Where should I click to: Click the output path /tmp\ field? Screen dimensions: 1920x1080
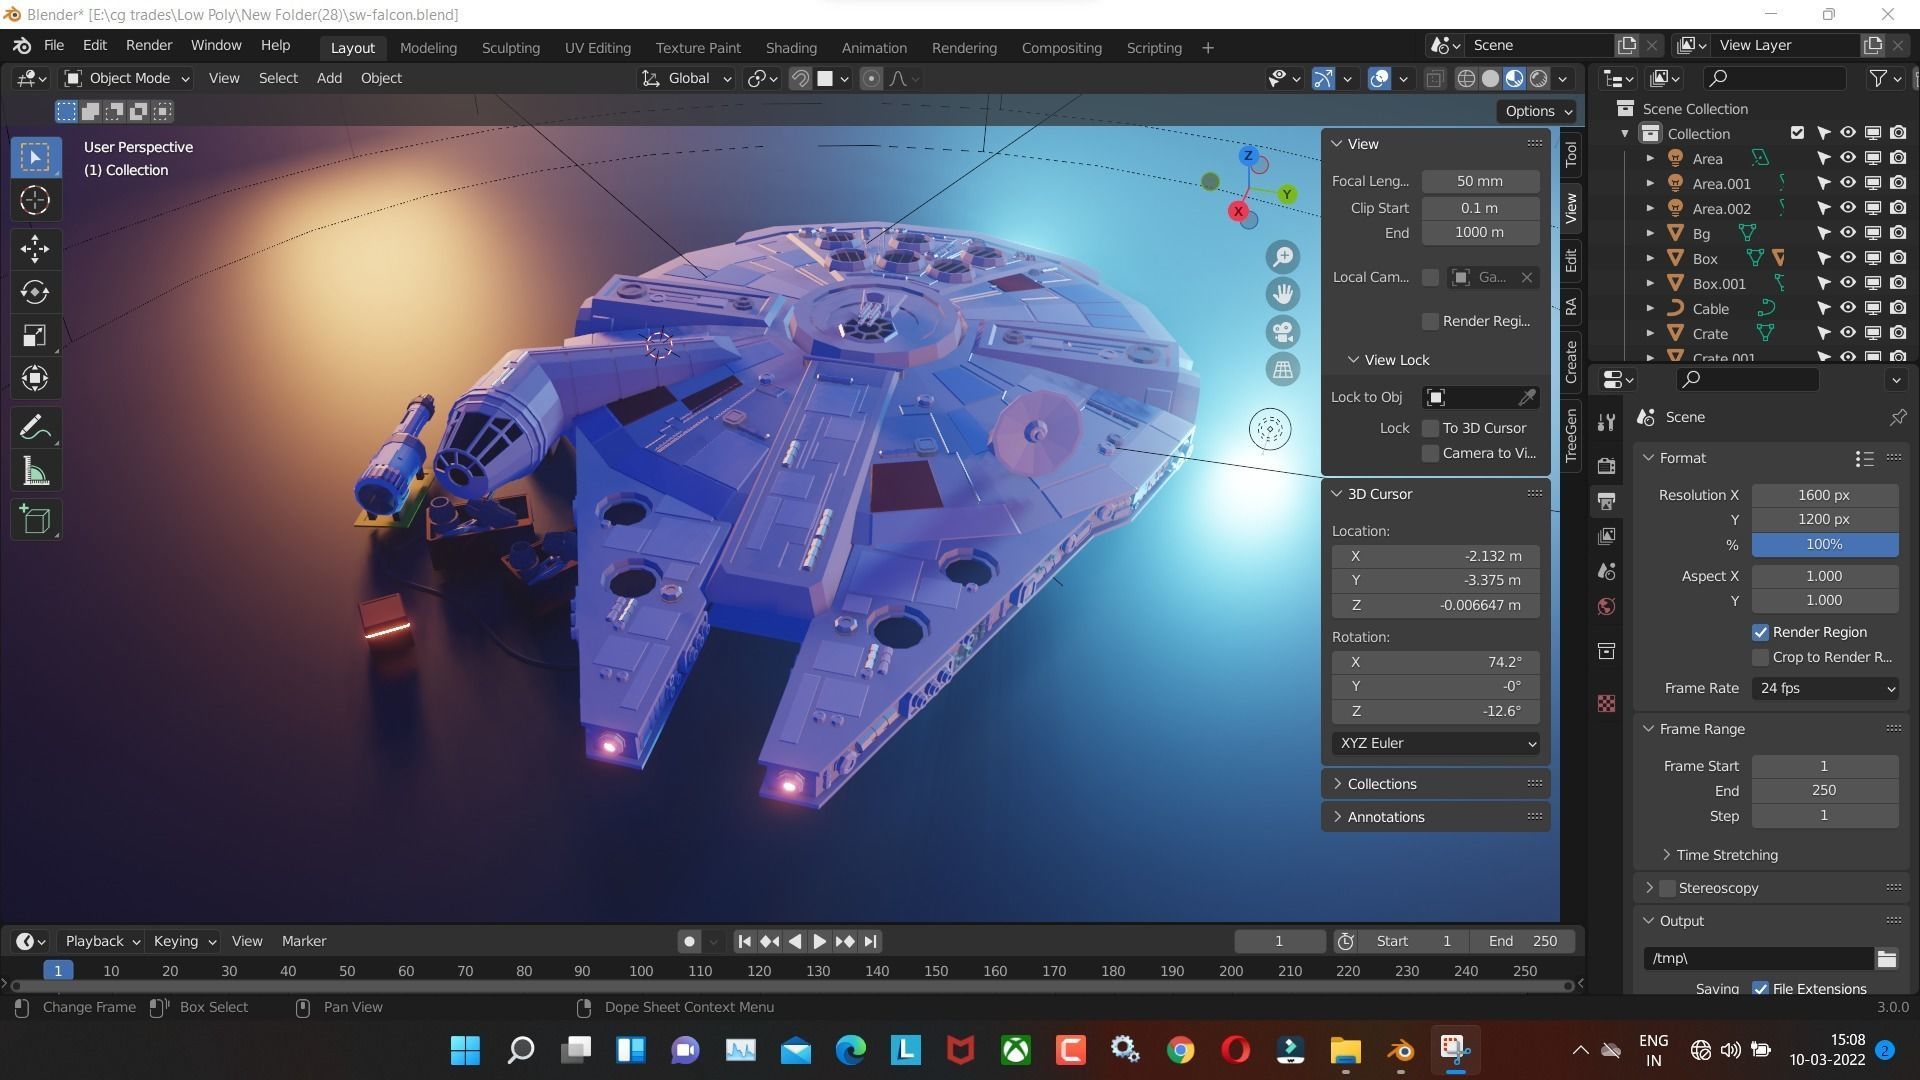(x=1758, y=959)
